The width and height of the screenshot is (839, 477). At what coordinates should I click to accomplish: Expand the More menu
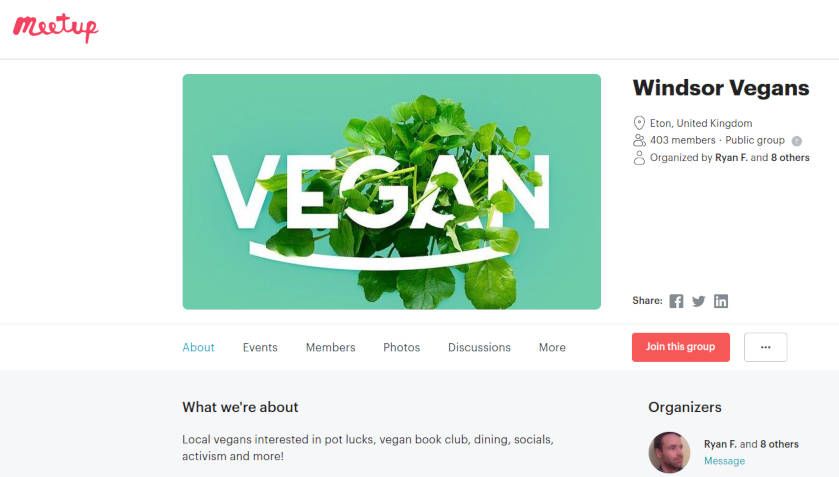pyautogui.click(x=552, y=347)
